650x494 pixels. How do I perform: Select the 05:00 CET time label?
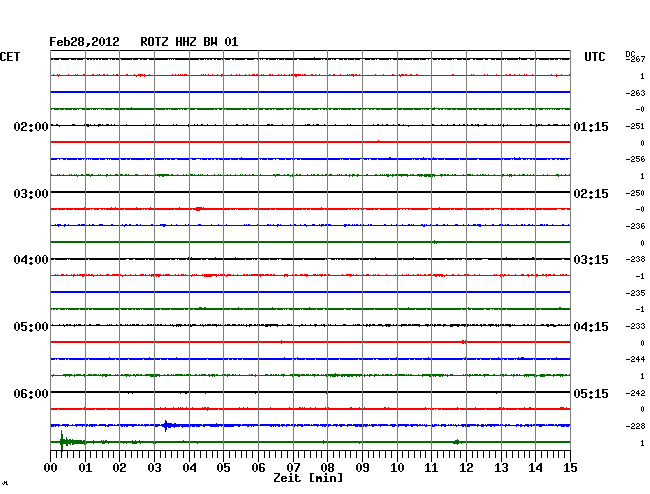pos(31,327)
